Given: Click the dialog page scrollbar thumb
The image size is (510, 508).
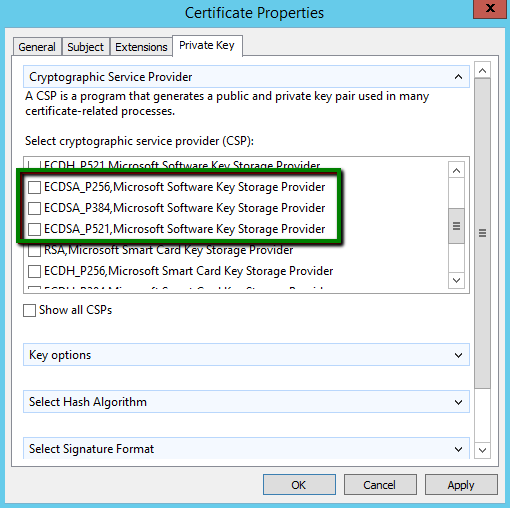Looking at the screenshot, I should coord(482,233).
